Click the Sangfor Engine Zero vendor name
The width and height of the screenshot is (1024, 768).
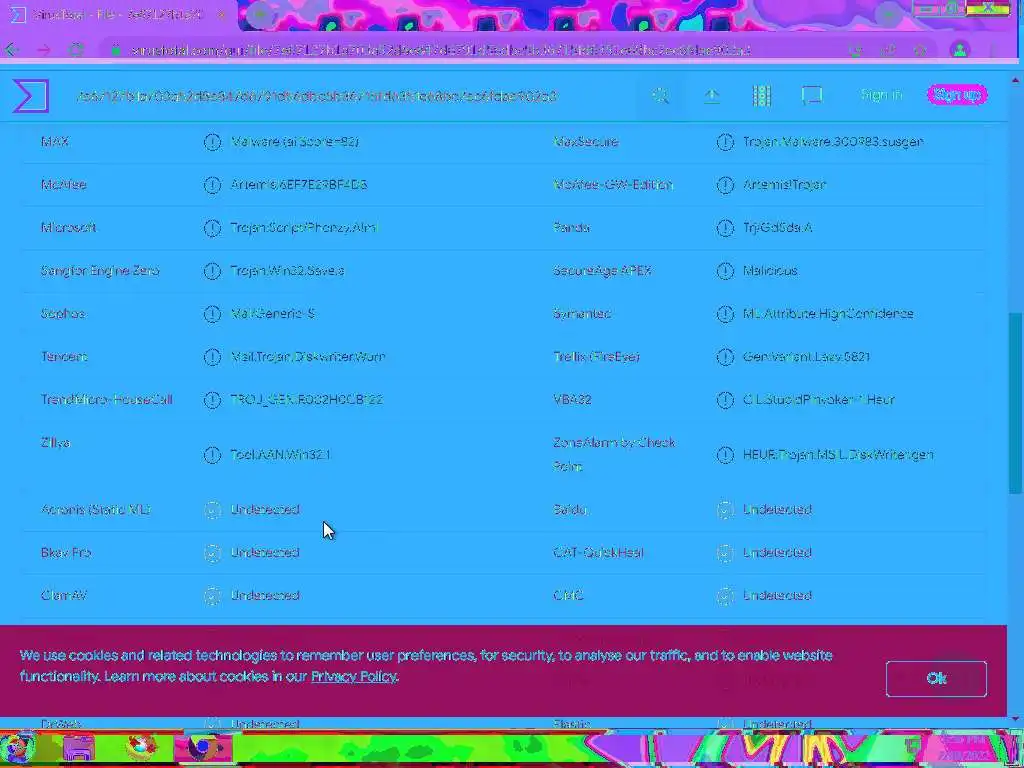(100, 270)
